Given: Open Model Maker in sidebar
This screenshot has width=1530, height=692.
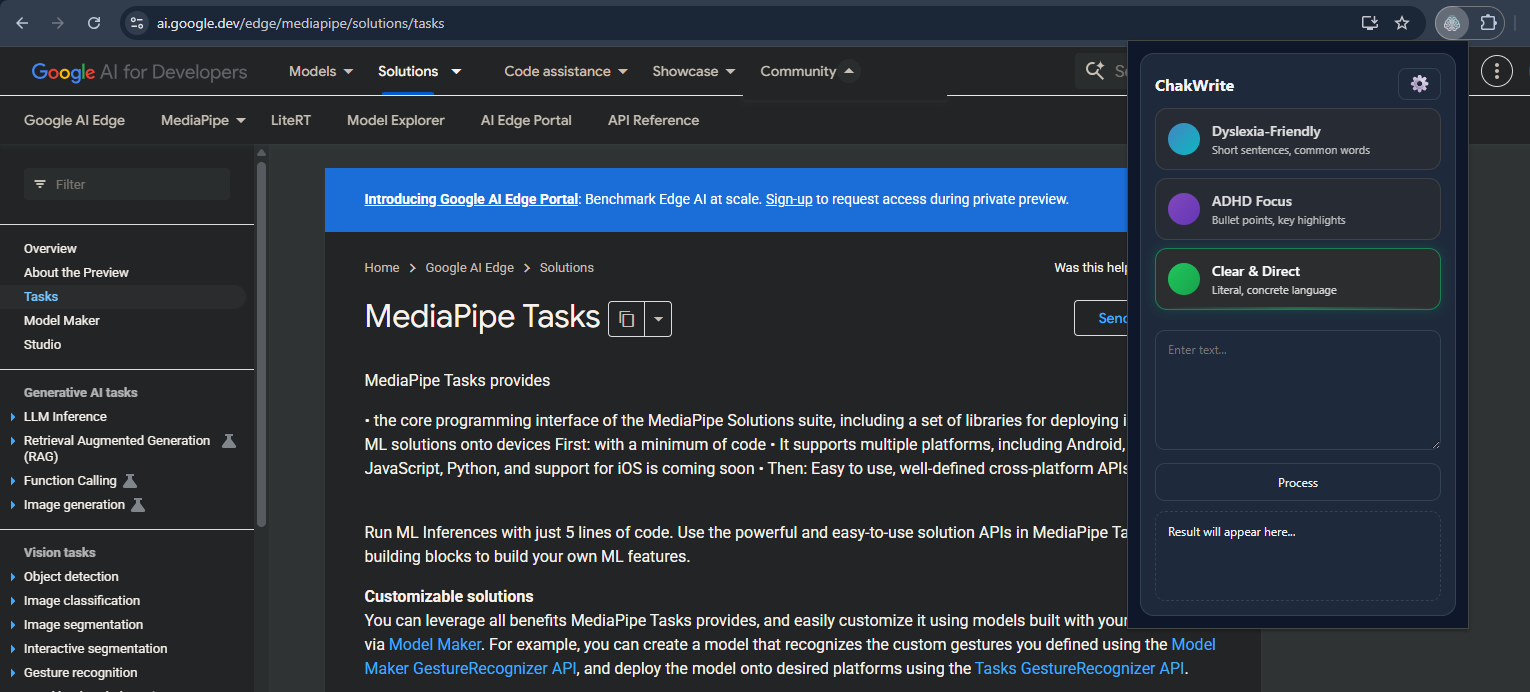Looking at the screenshot, I should tap(62, 321).
